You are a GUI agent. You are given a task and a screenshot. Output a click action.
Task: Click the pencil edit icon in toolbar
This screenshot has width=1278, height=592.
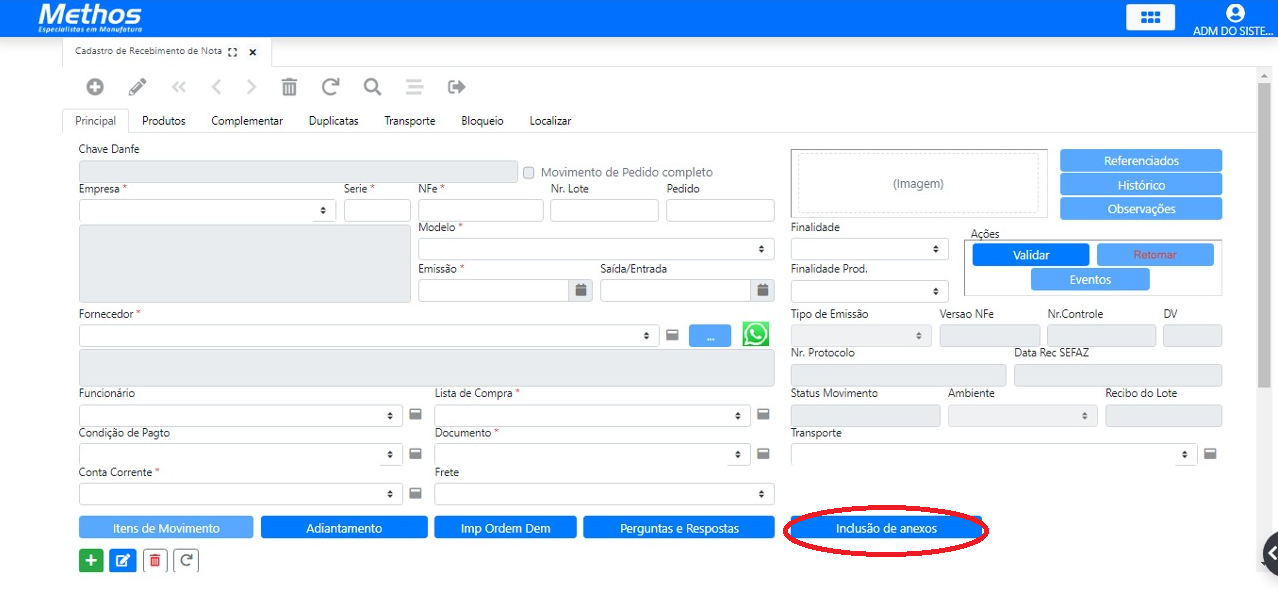coord(137,87)
